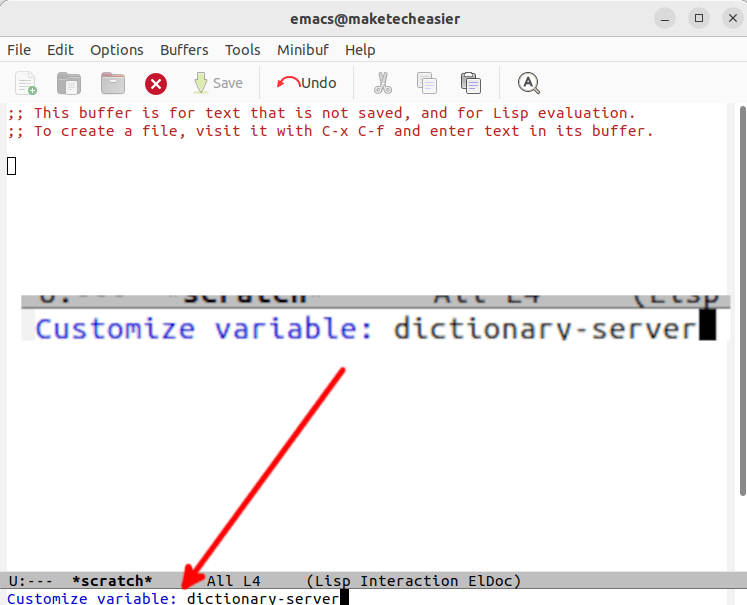Close the emacs window
This screenshot has height=605, width=747.
[x=733, y=19]
